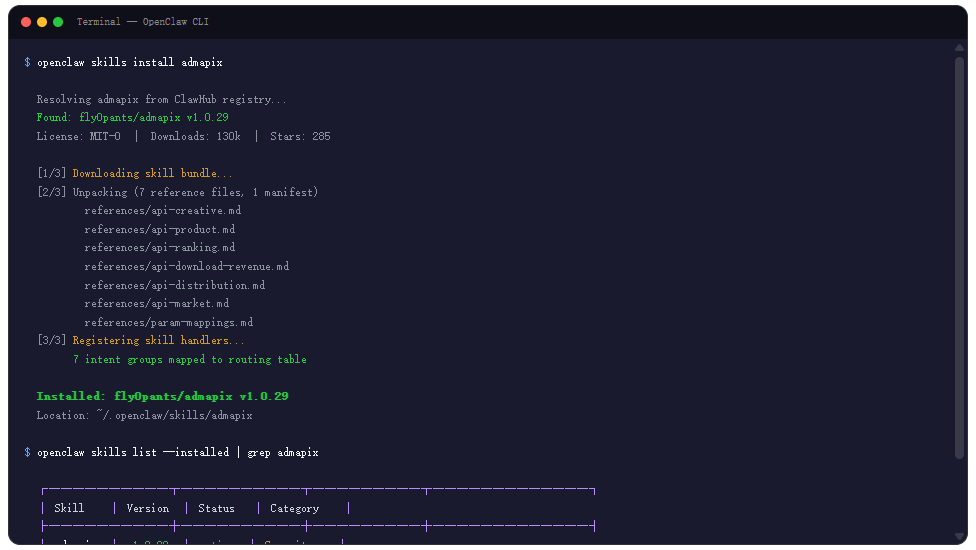Click the 'Skill' table header
976x550 pixels.
tap(69, 508)
